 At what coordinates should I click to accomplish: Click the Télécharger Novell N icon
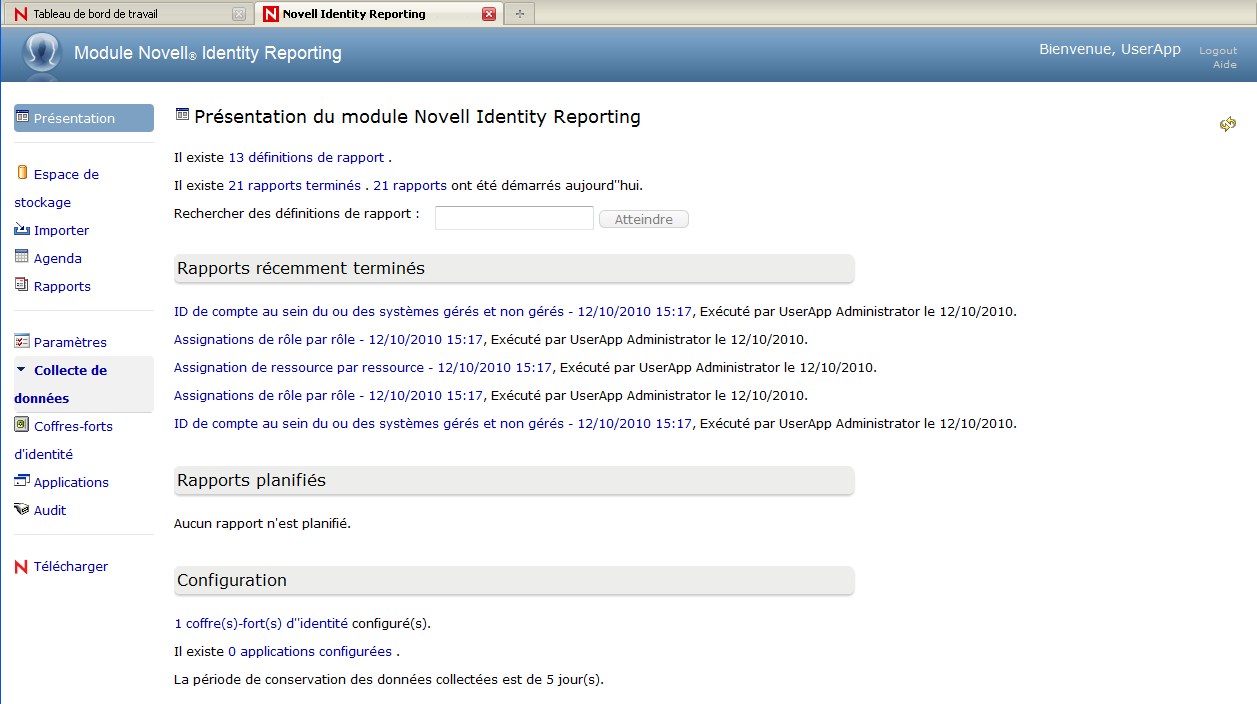click(x=22, y=566)
